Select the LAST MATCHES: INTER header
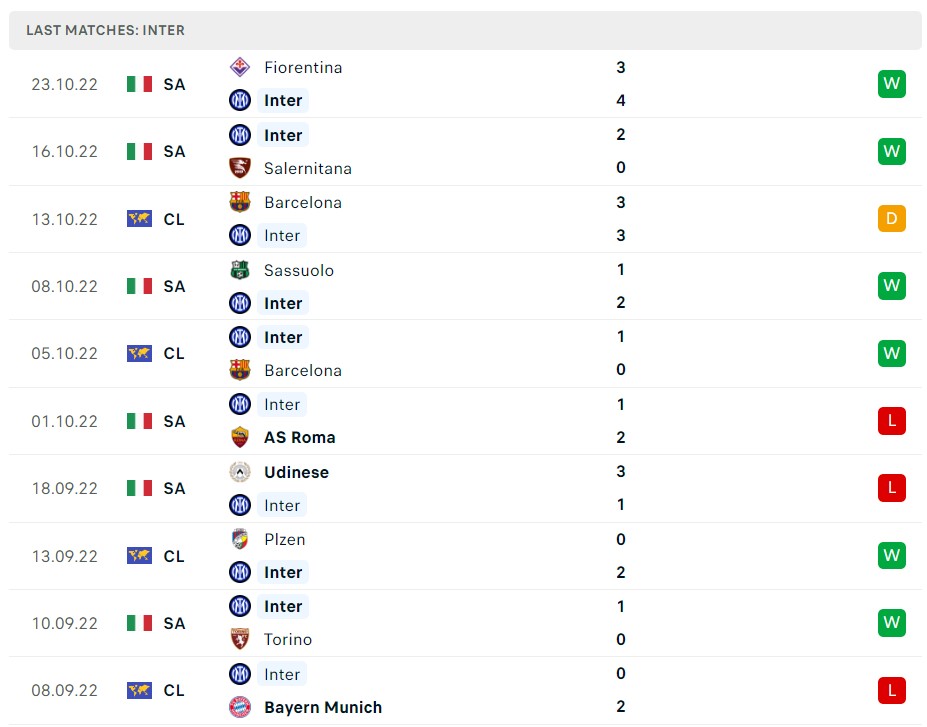This screenshot has height=727, width=927. click(105, 30)
